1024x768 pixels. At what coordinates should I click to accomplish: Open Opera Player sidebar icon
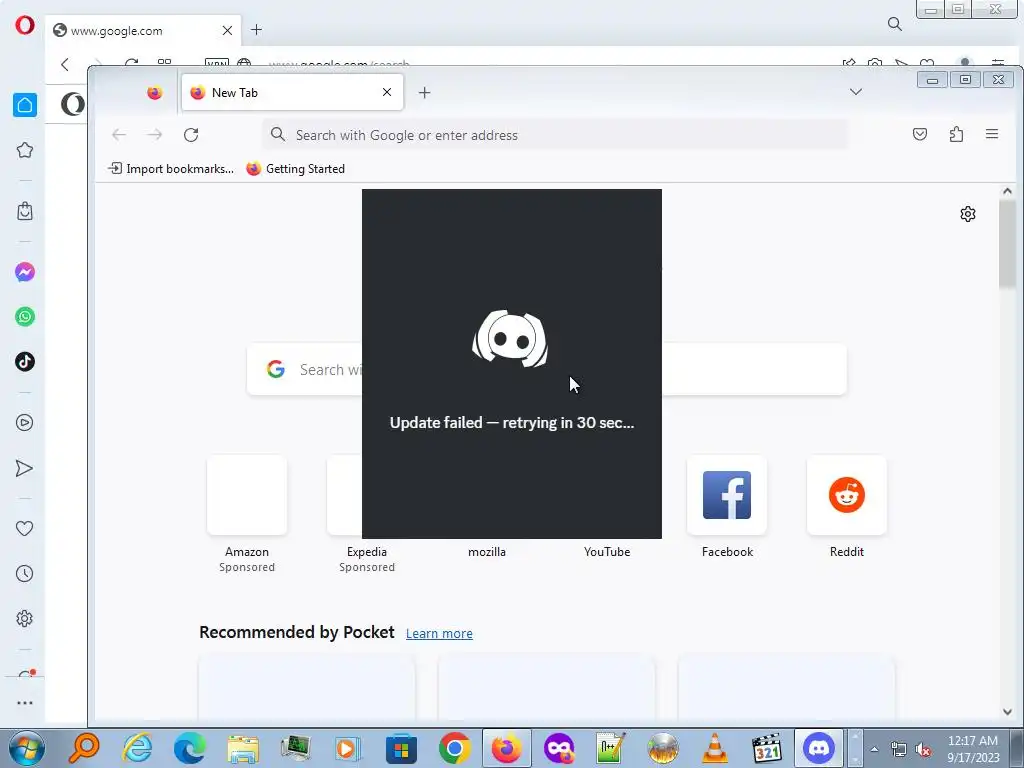[25, 423]
